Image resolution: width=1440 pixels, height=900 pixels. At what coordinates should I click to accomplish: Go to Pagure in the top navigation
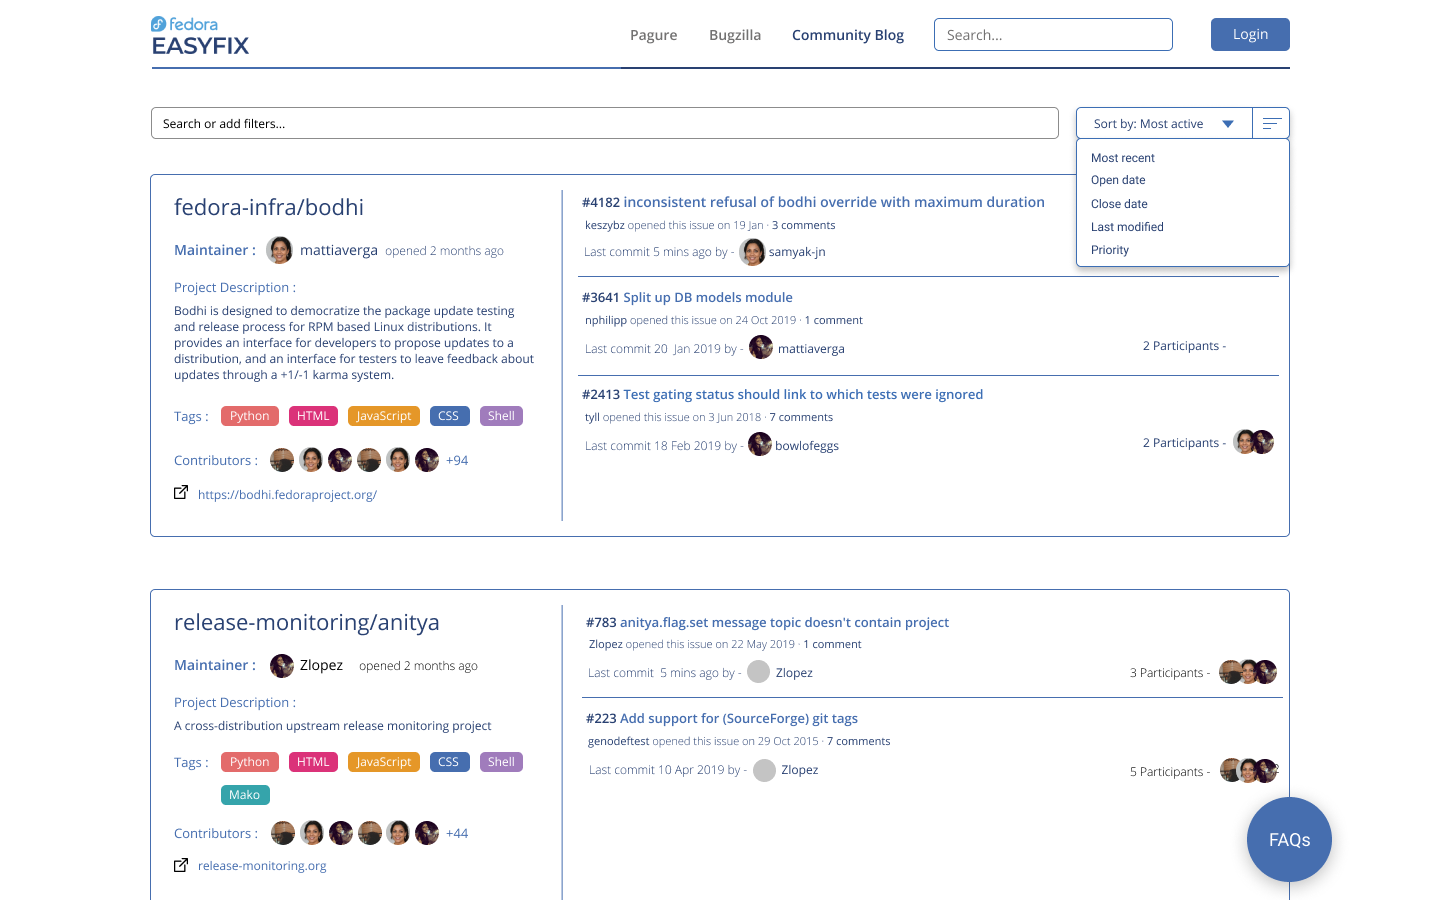(653, 35)
